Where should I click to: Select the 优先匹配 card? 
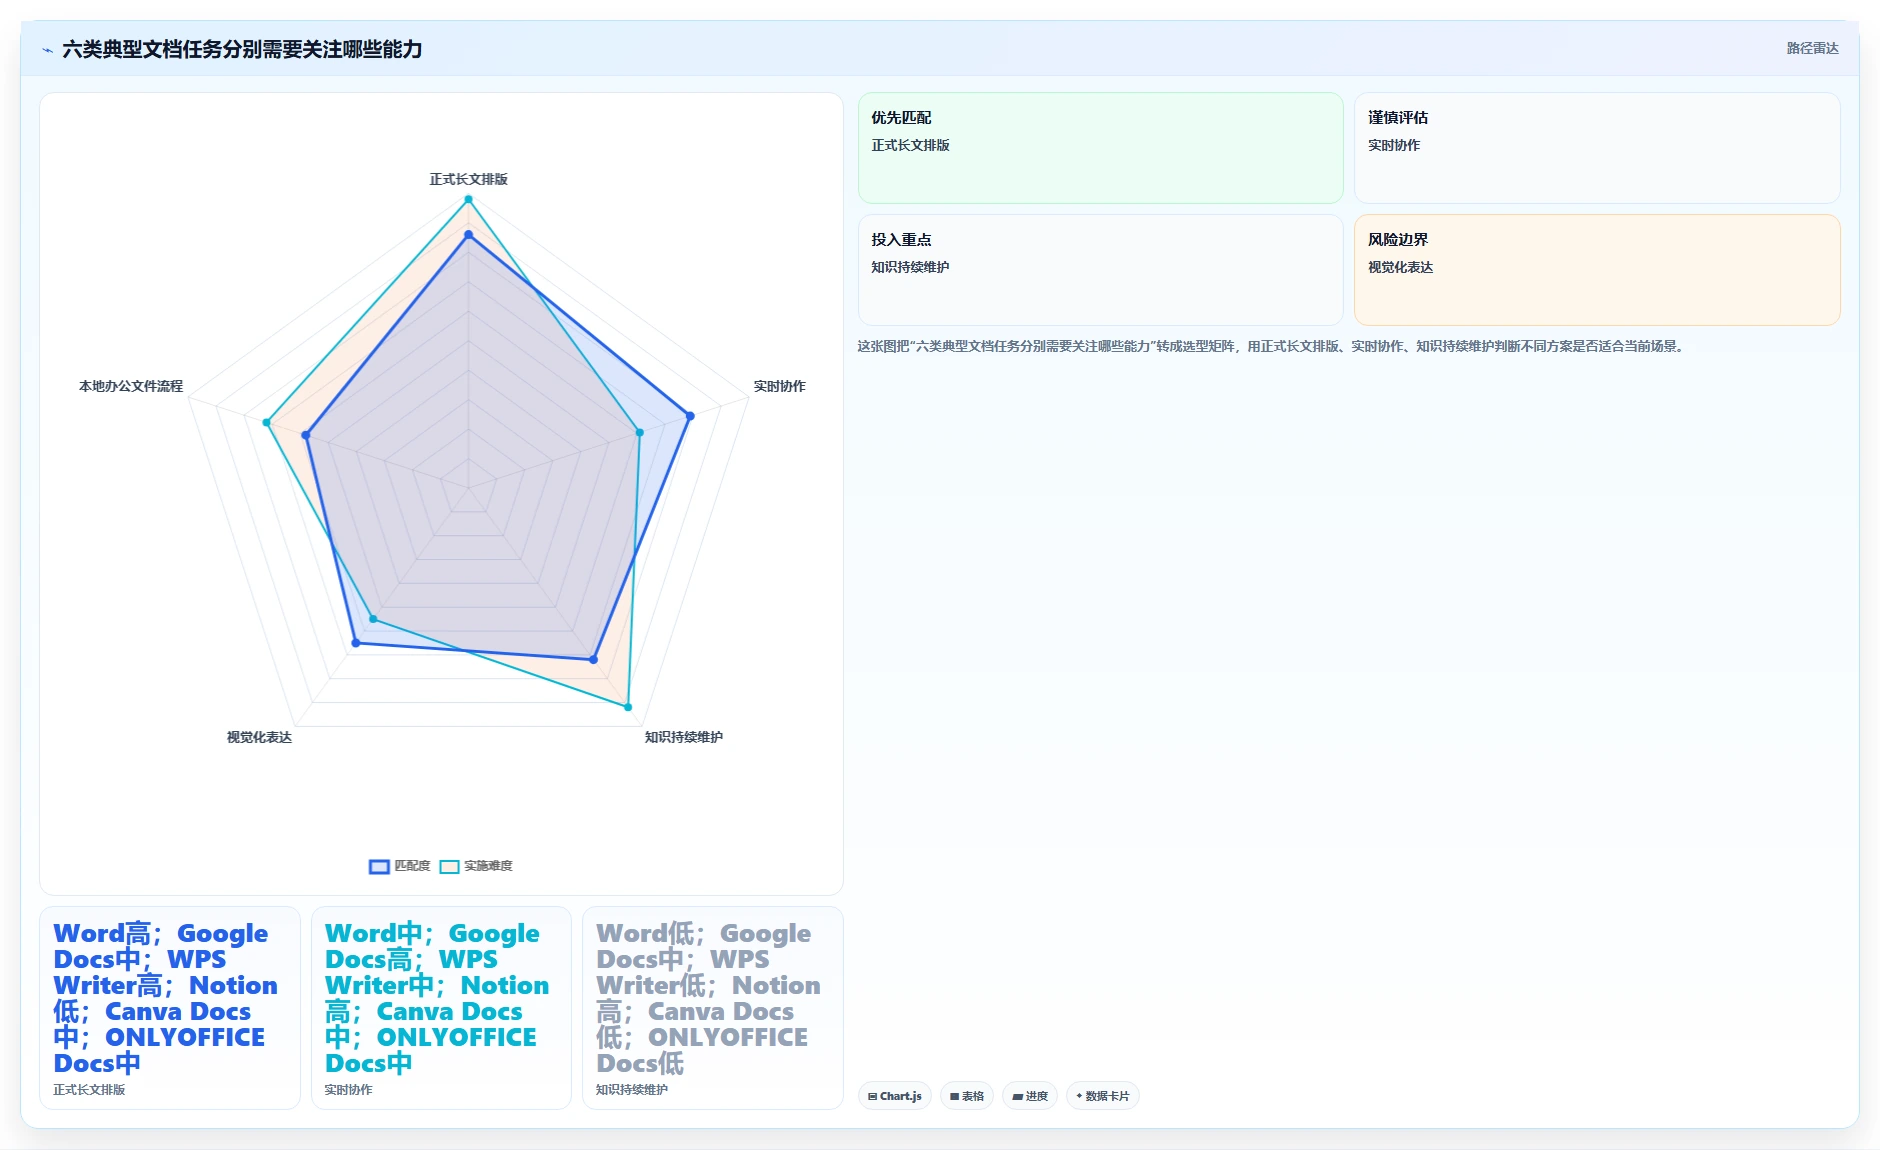[x=1100, y=148]
